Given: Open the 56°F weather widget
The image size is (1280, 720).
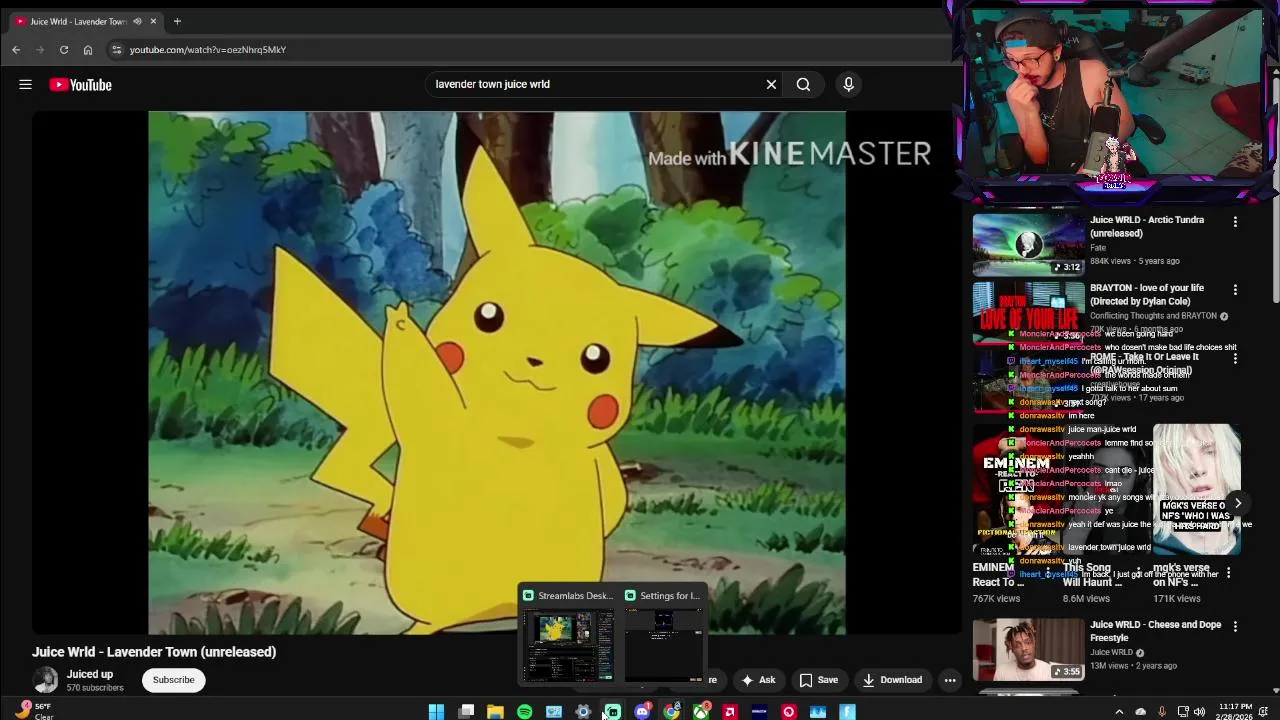Looking at the screenshot, I should [34, 711].
